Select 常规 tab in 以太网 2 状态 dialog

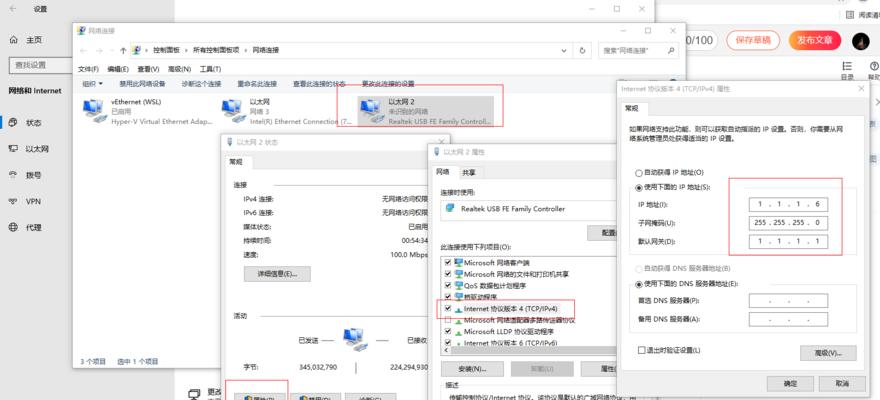click(x=236, y=162)
